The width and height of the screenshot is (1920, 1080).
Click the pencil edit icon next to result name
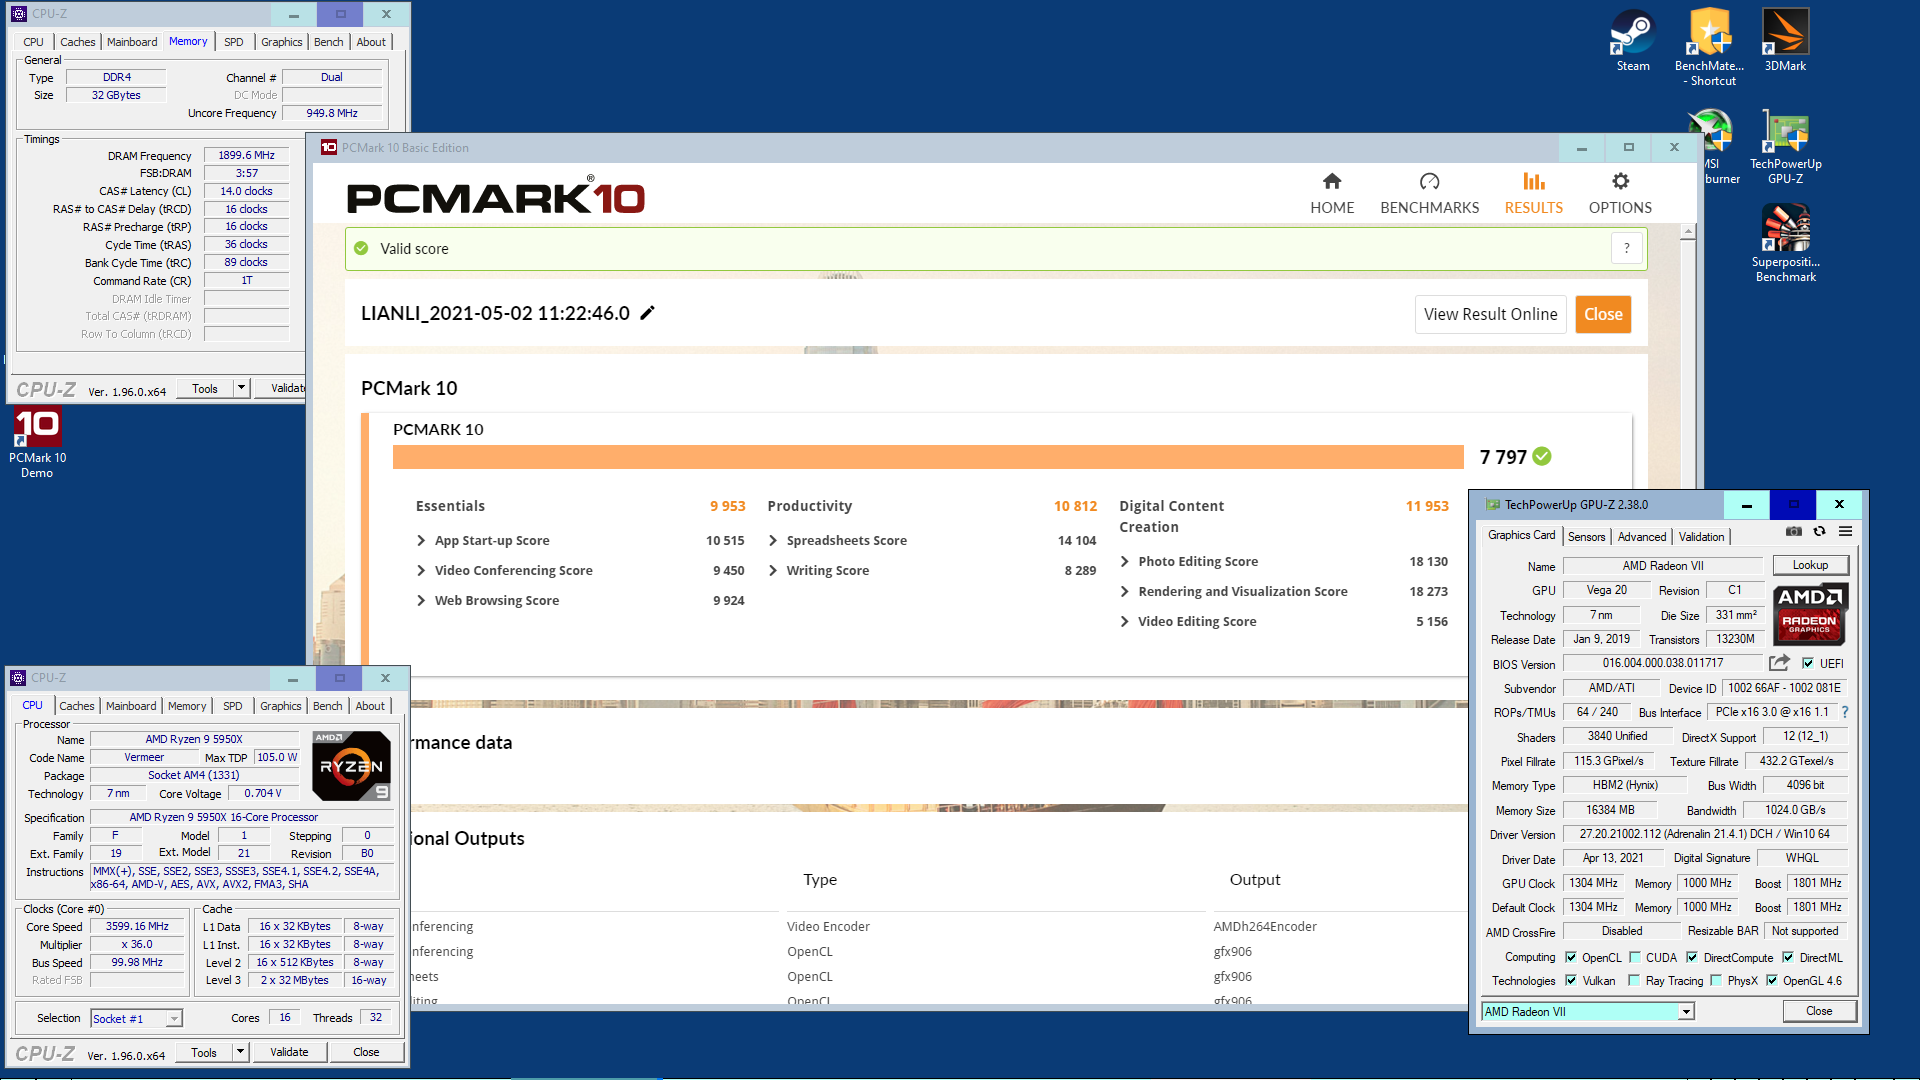[x=647, y=313]
